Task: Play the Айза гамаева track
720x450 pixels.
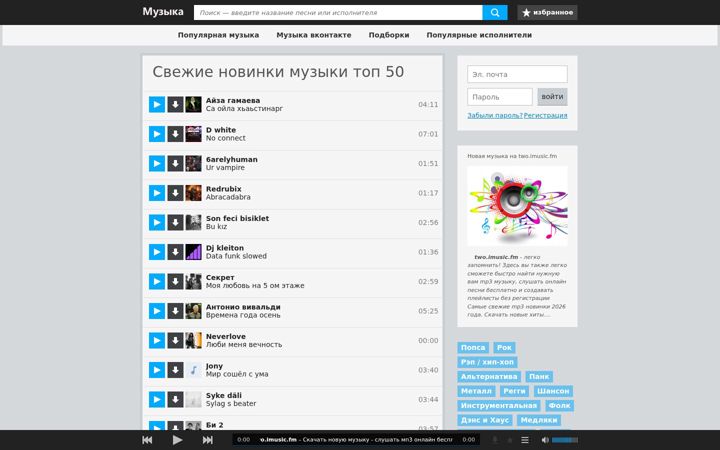Action: pos(157,105)
